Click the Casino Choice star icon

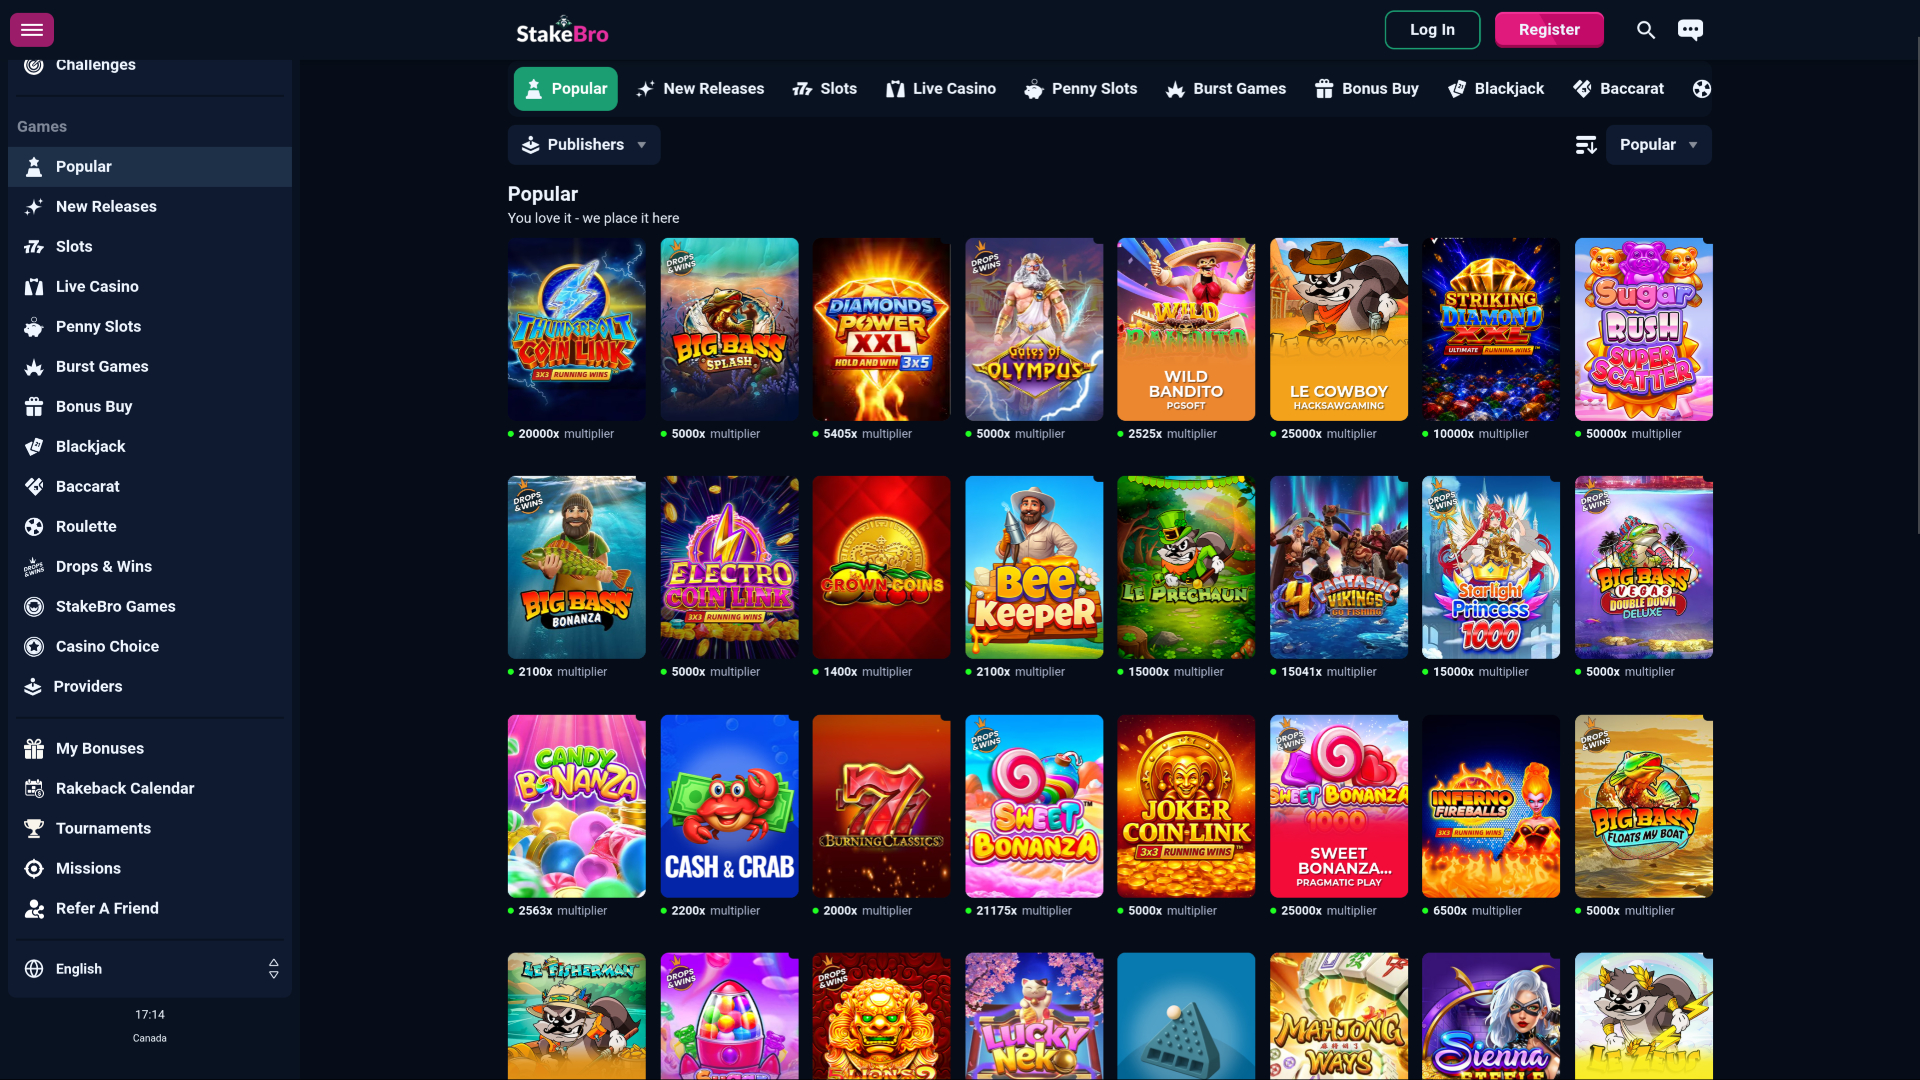pos(34,647)
